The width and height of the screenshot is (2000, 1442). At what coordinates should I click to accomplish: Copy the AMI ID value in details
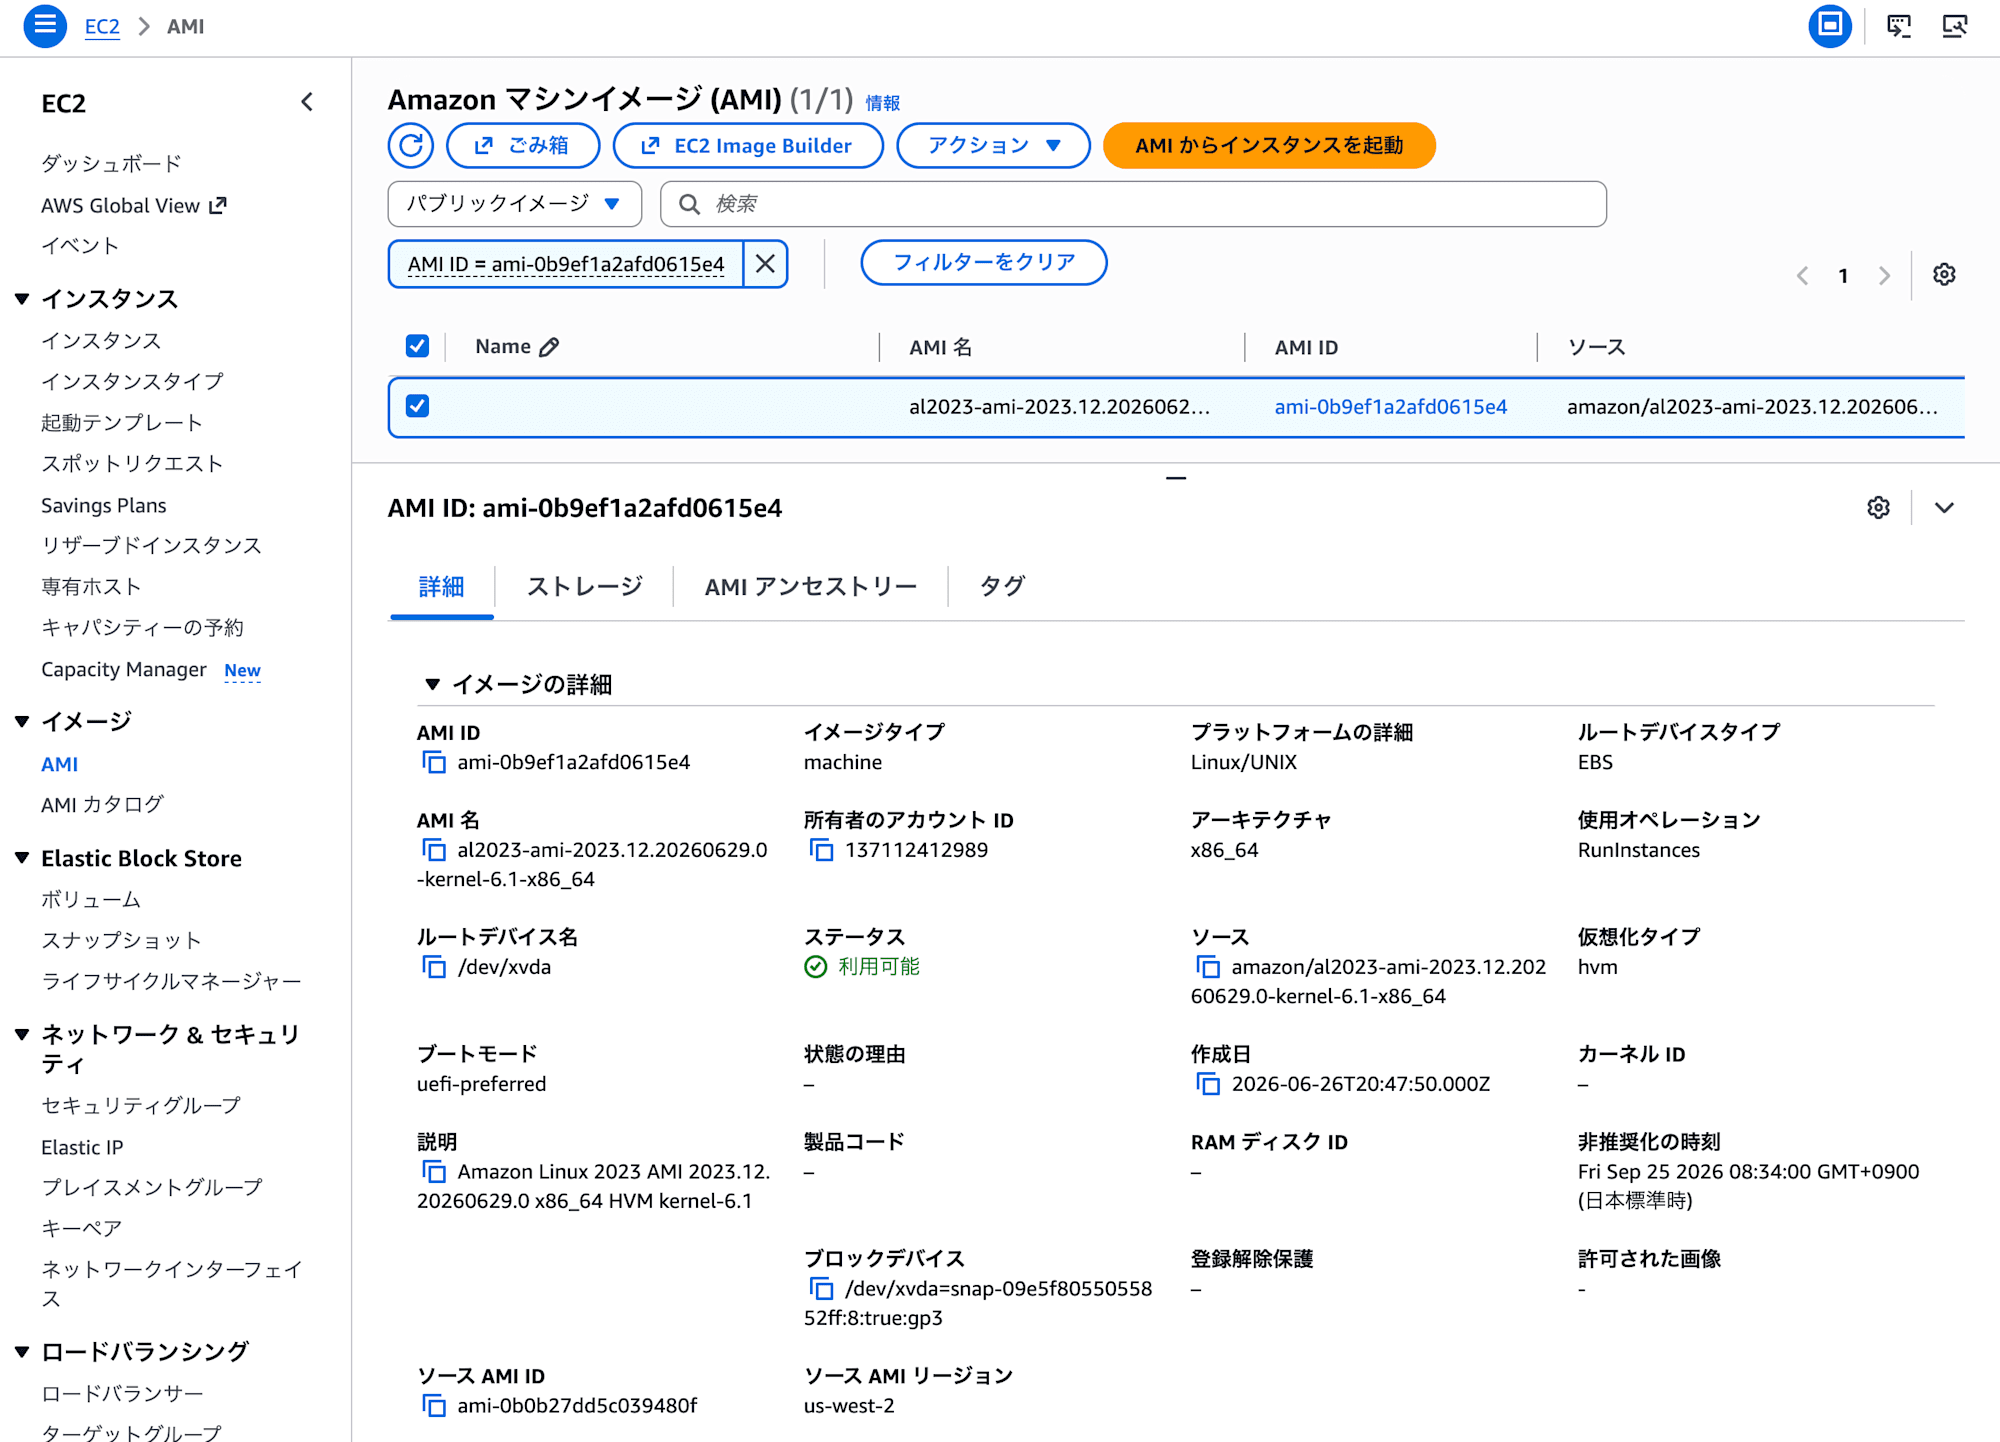point(434,763)
